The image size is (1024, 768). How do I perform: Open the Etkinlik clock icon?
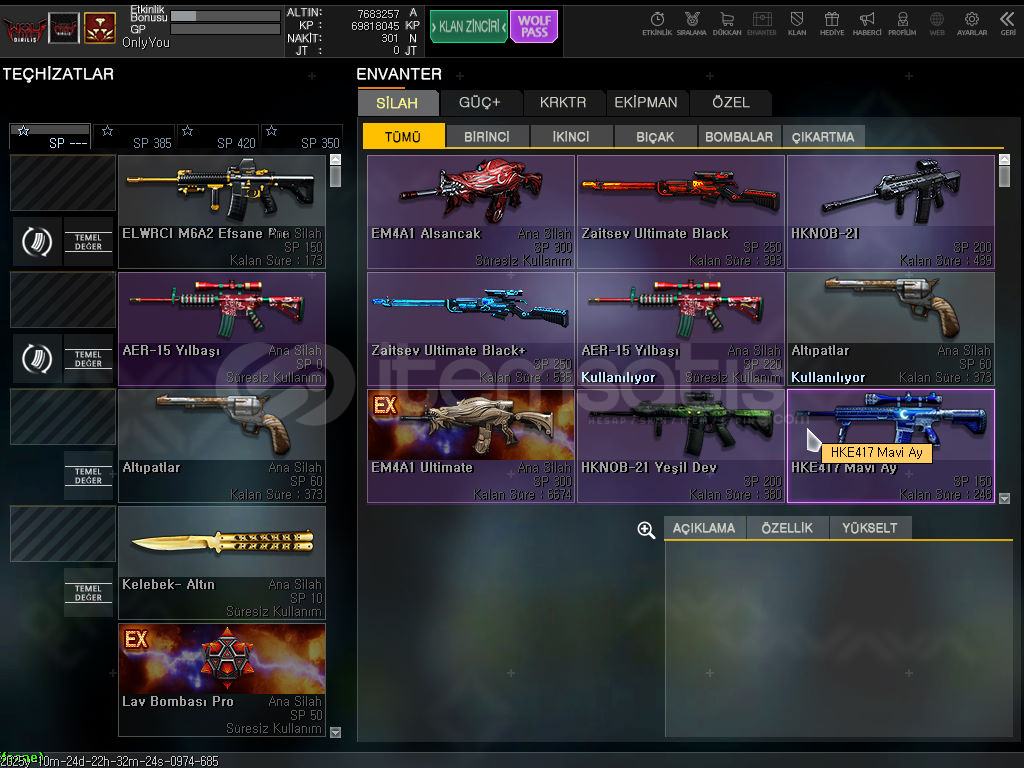pyautogui.click(x=657, y=24)
